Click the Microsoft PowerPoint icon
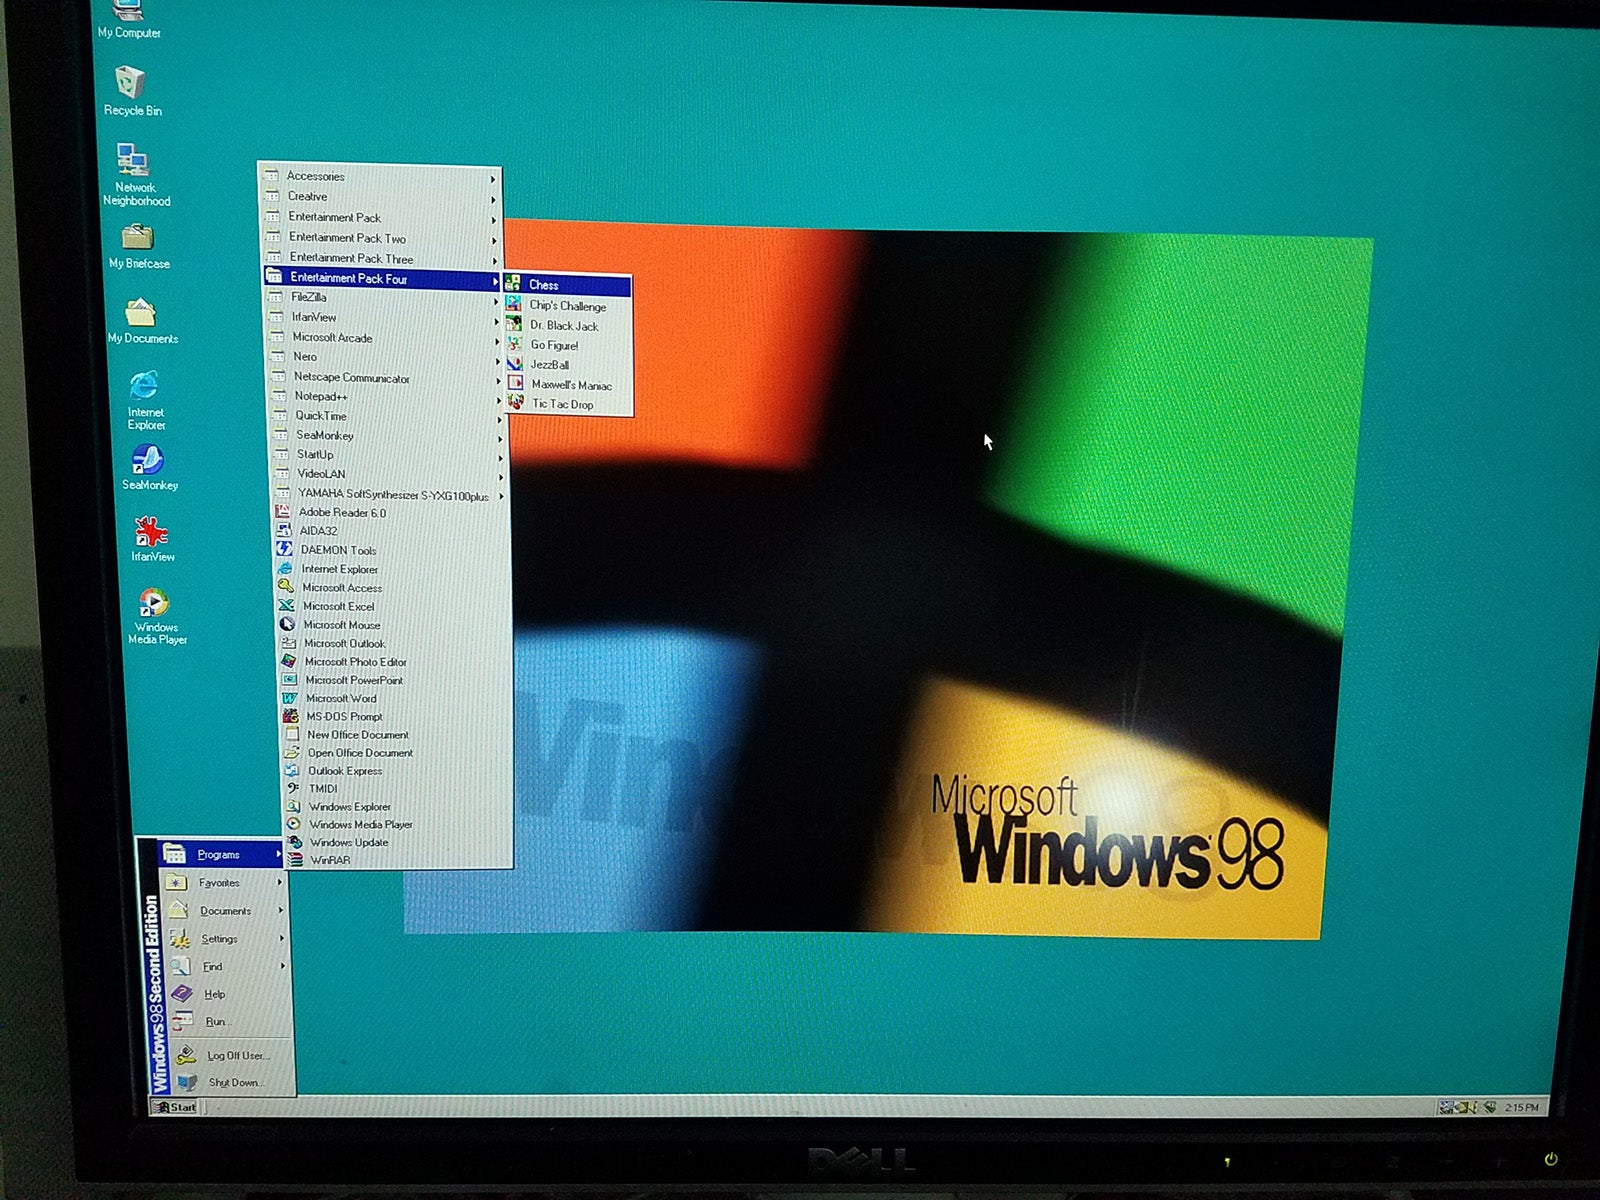 click(289, 680)
